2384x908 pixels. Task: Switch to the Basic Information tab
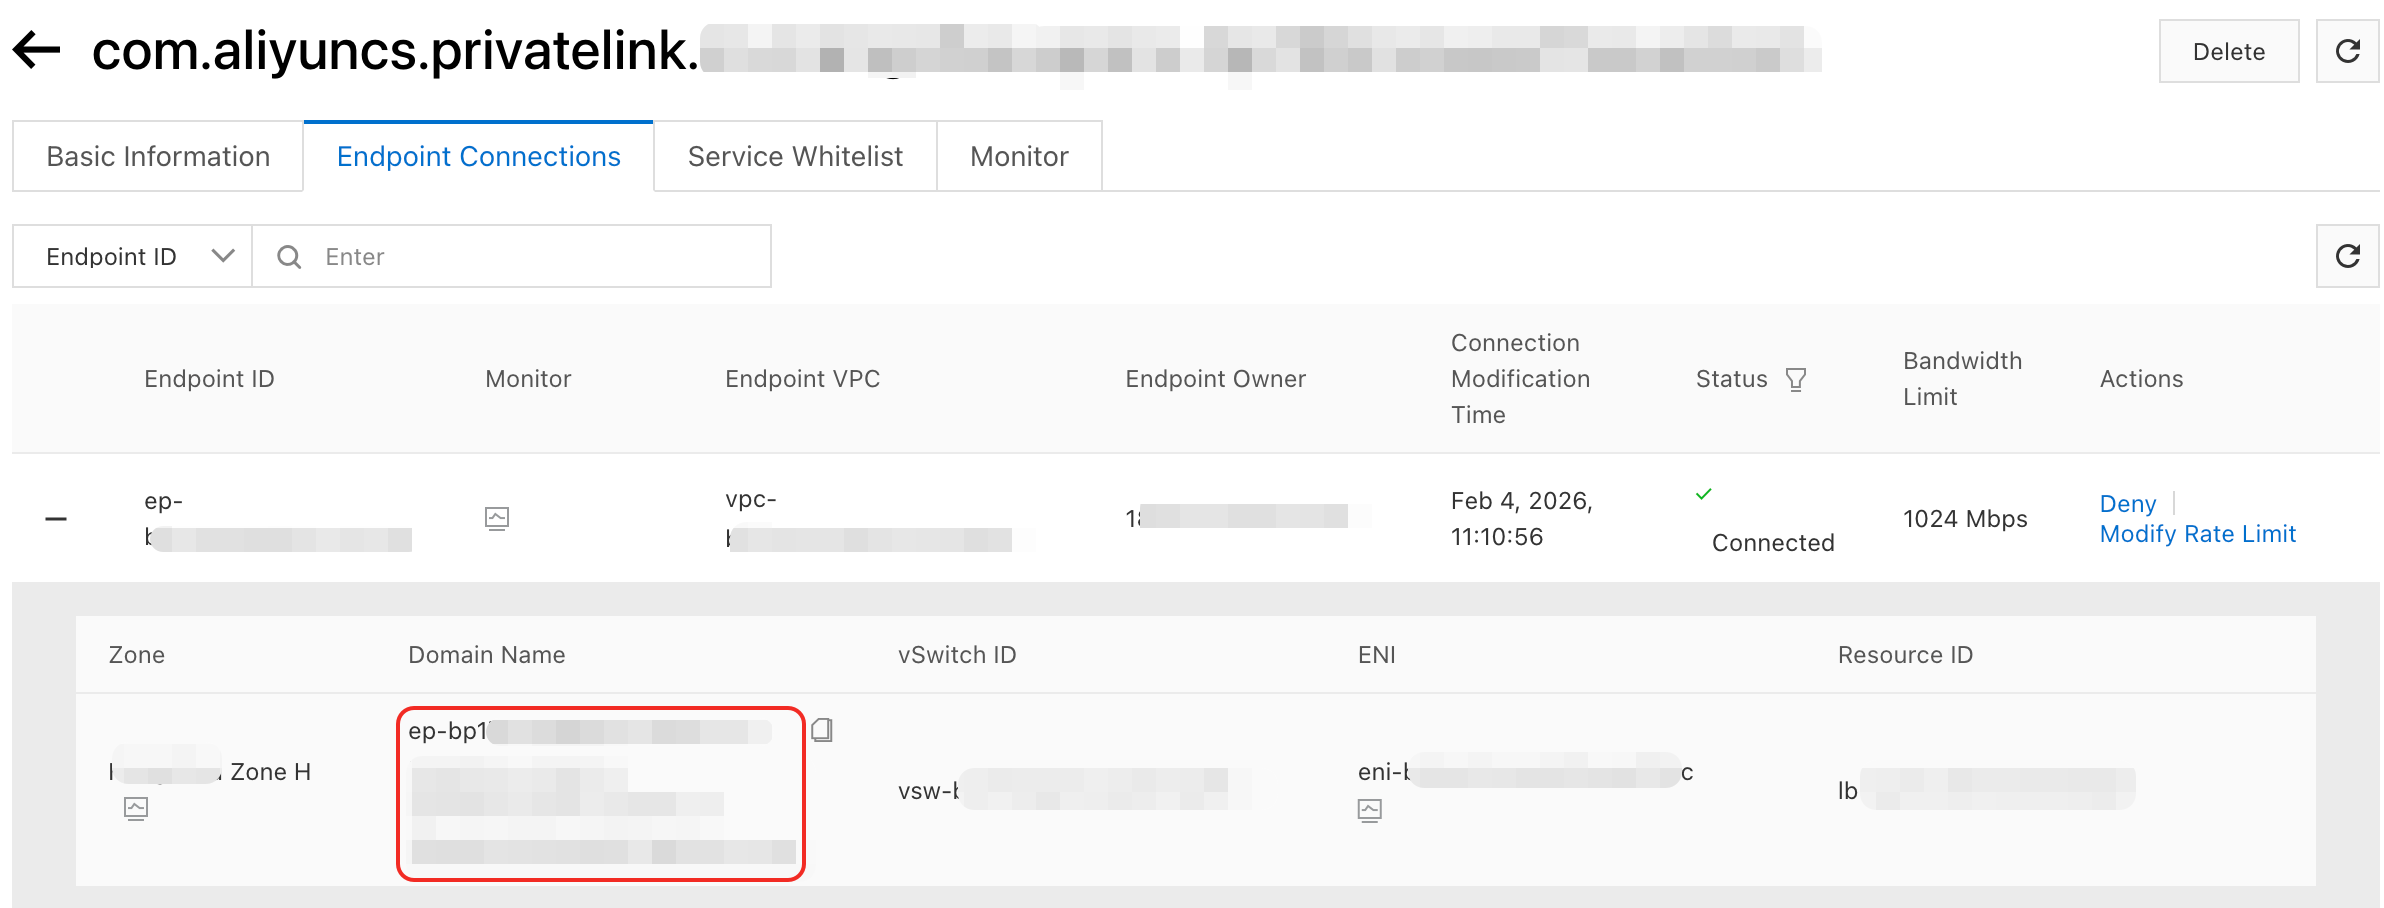tap(158, 156)
